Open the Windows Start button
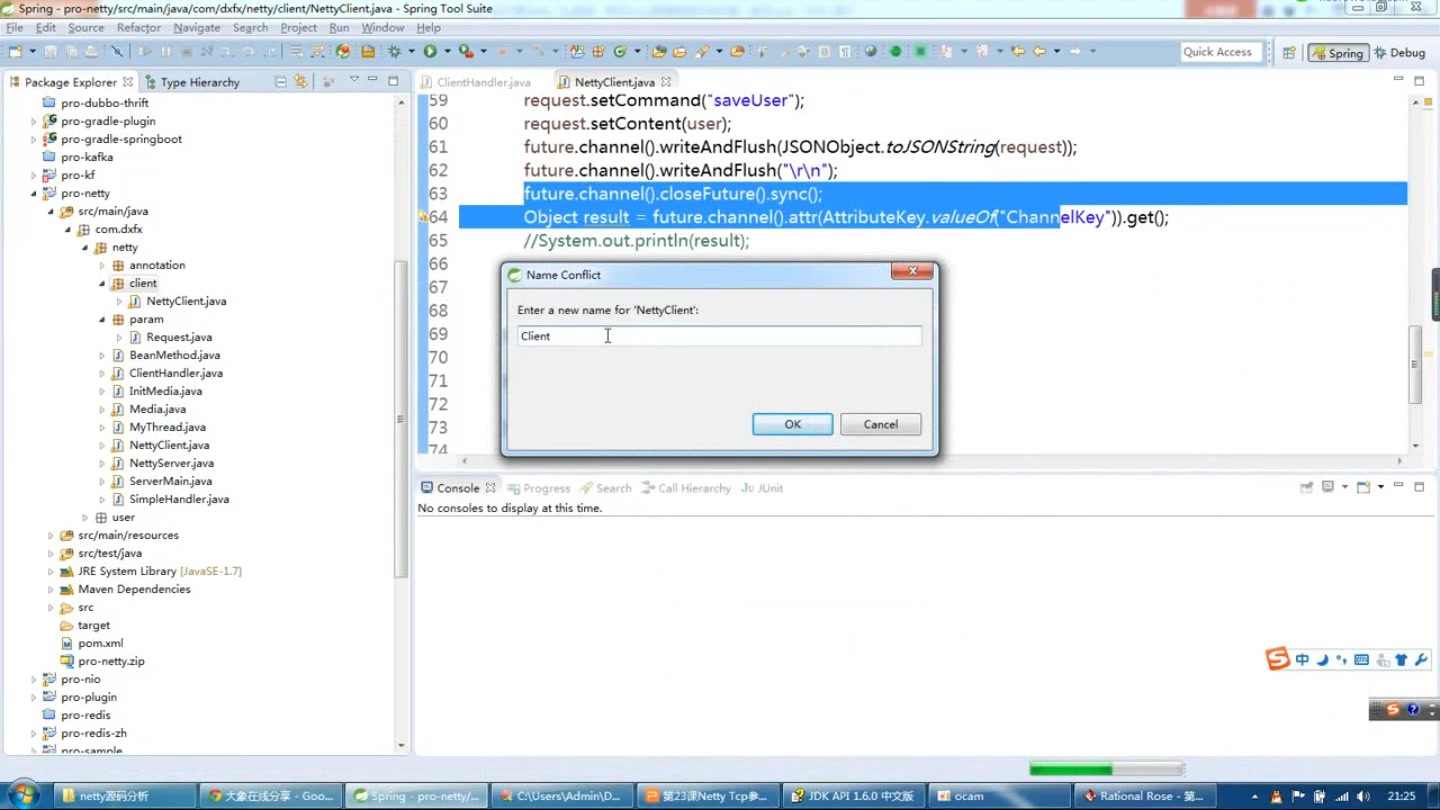The image size is (1440, 810). tap(21, 795)
